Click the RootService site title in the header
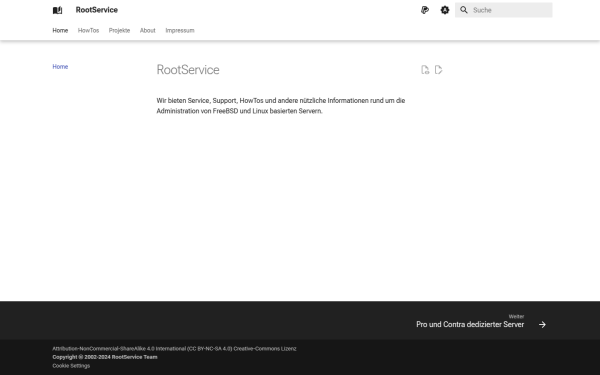Image resolution: width=600 pixels, height=375 pixels. click(97, 10)
